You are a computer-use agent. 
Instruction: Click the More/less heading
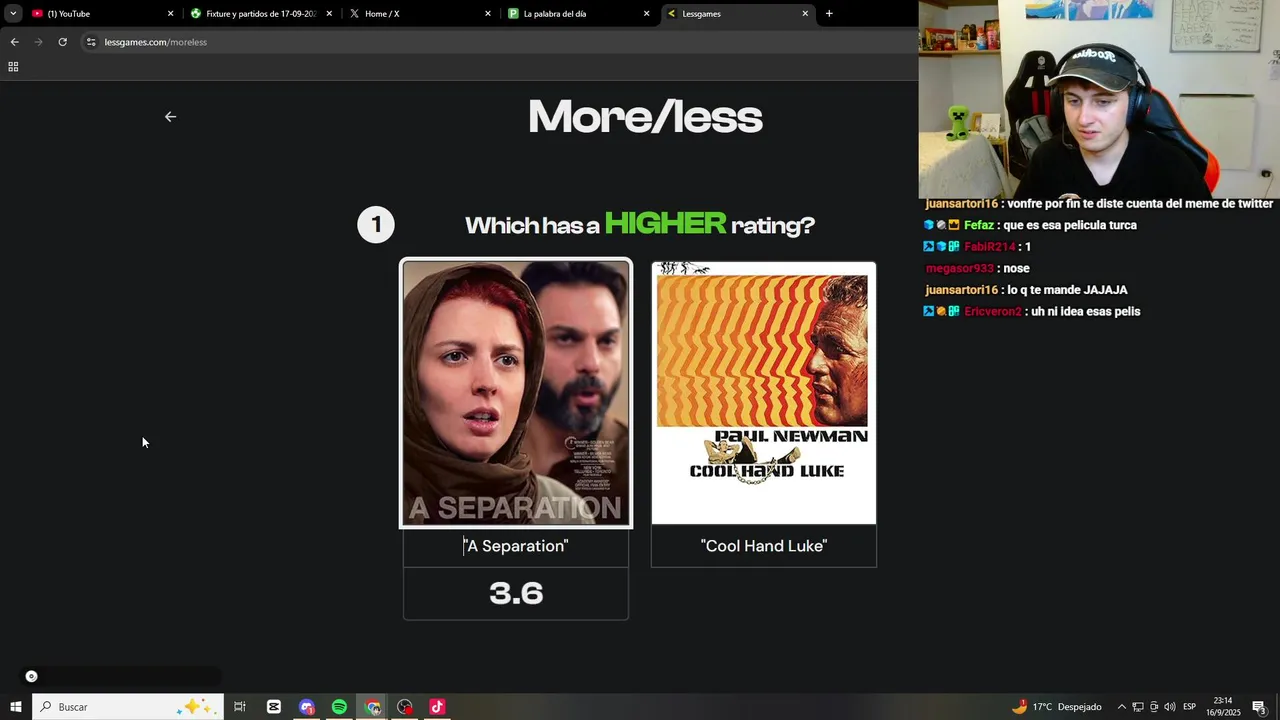[x=645, y=117]
